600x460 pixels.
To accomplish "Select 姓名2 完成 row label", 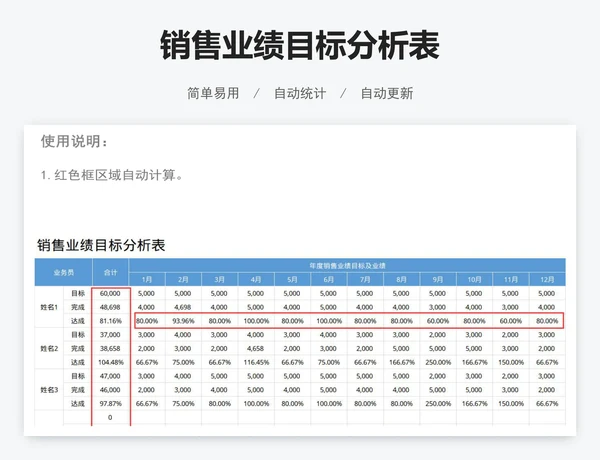I will [78, 348].
